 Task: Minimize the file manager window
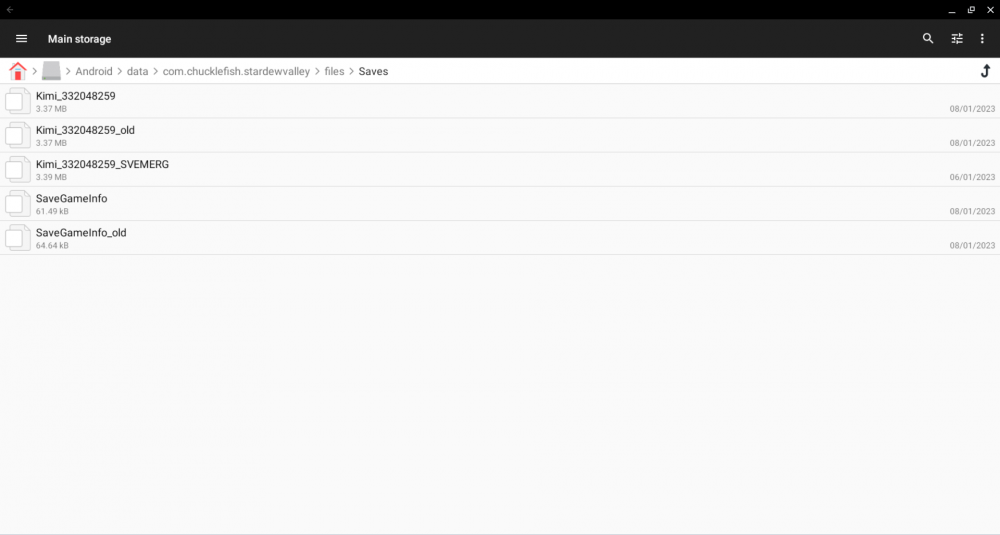pyautogui.click(x=952, y=10)
